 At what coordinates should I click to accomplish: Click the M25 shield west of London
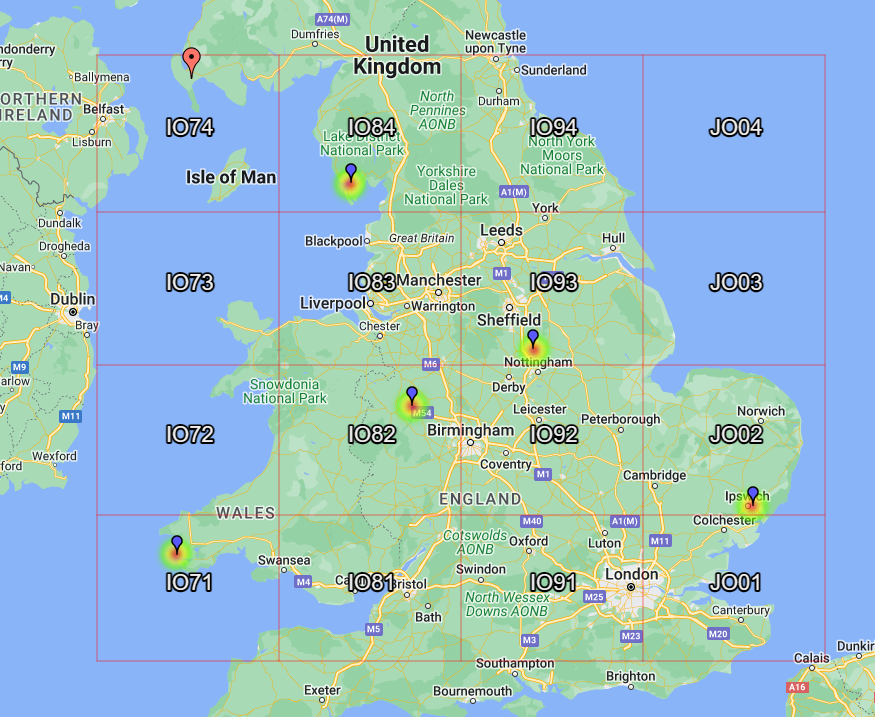click(x=594, y=596)
